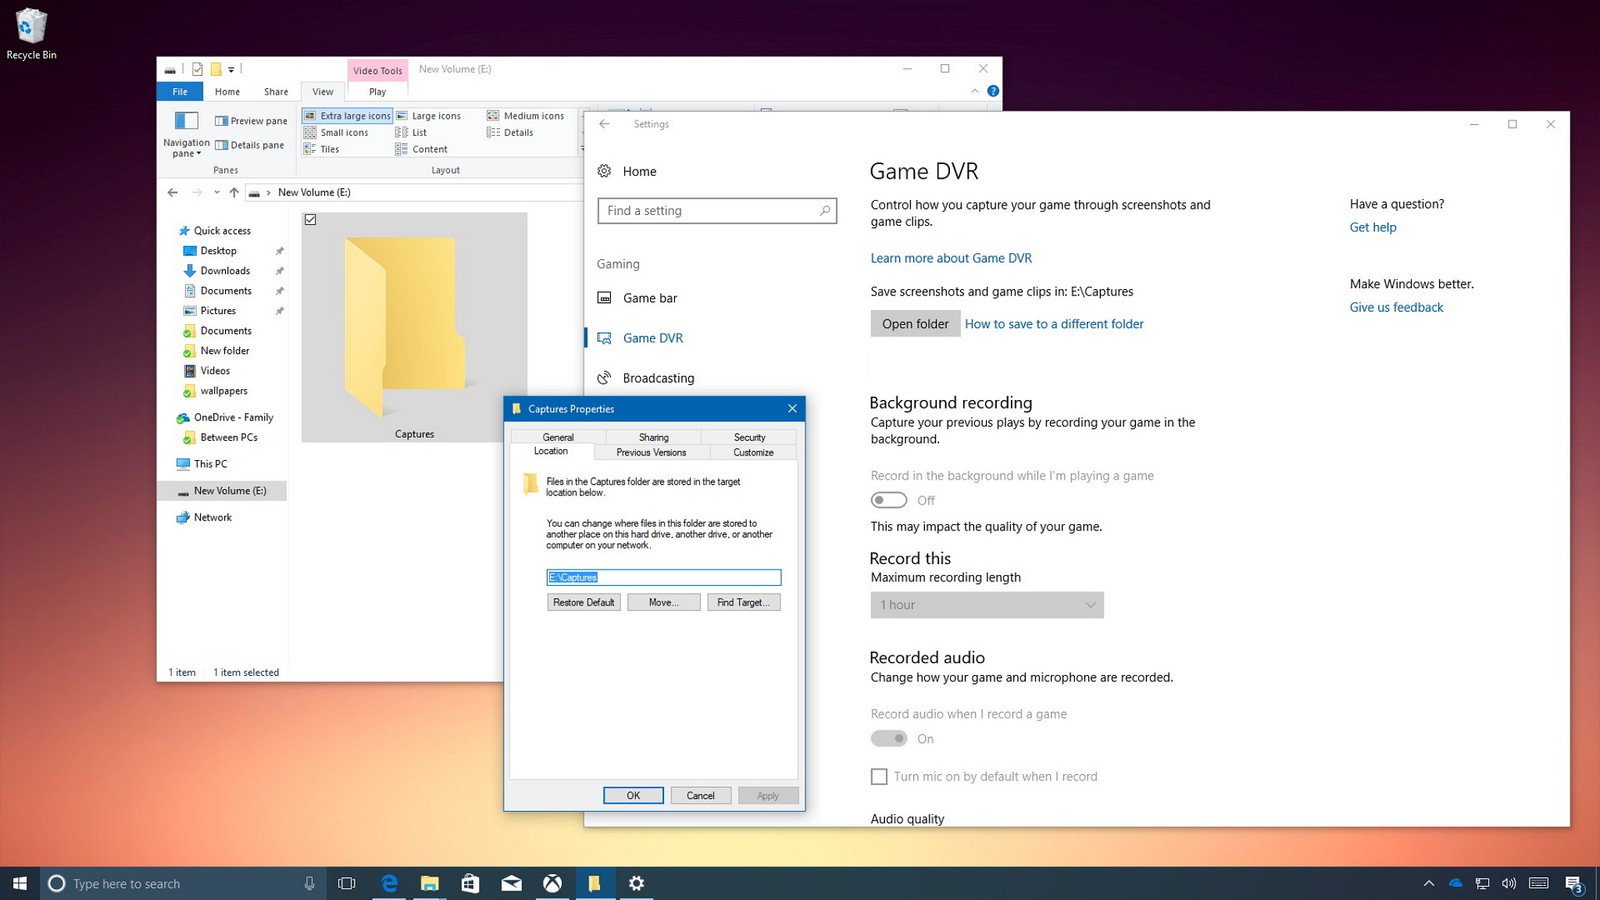1600x900 pixels.
Task: Toggle on background recording while playing
Action: 888,499
